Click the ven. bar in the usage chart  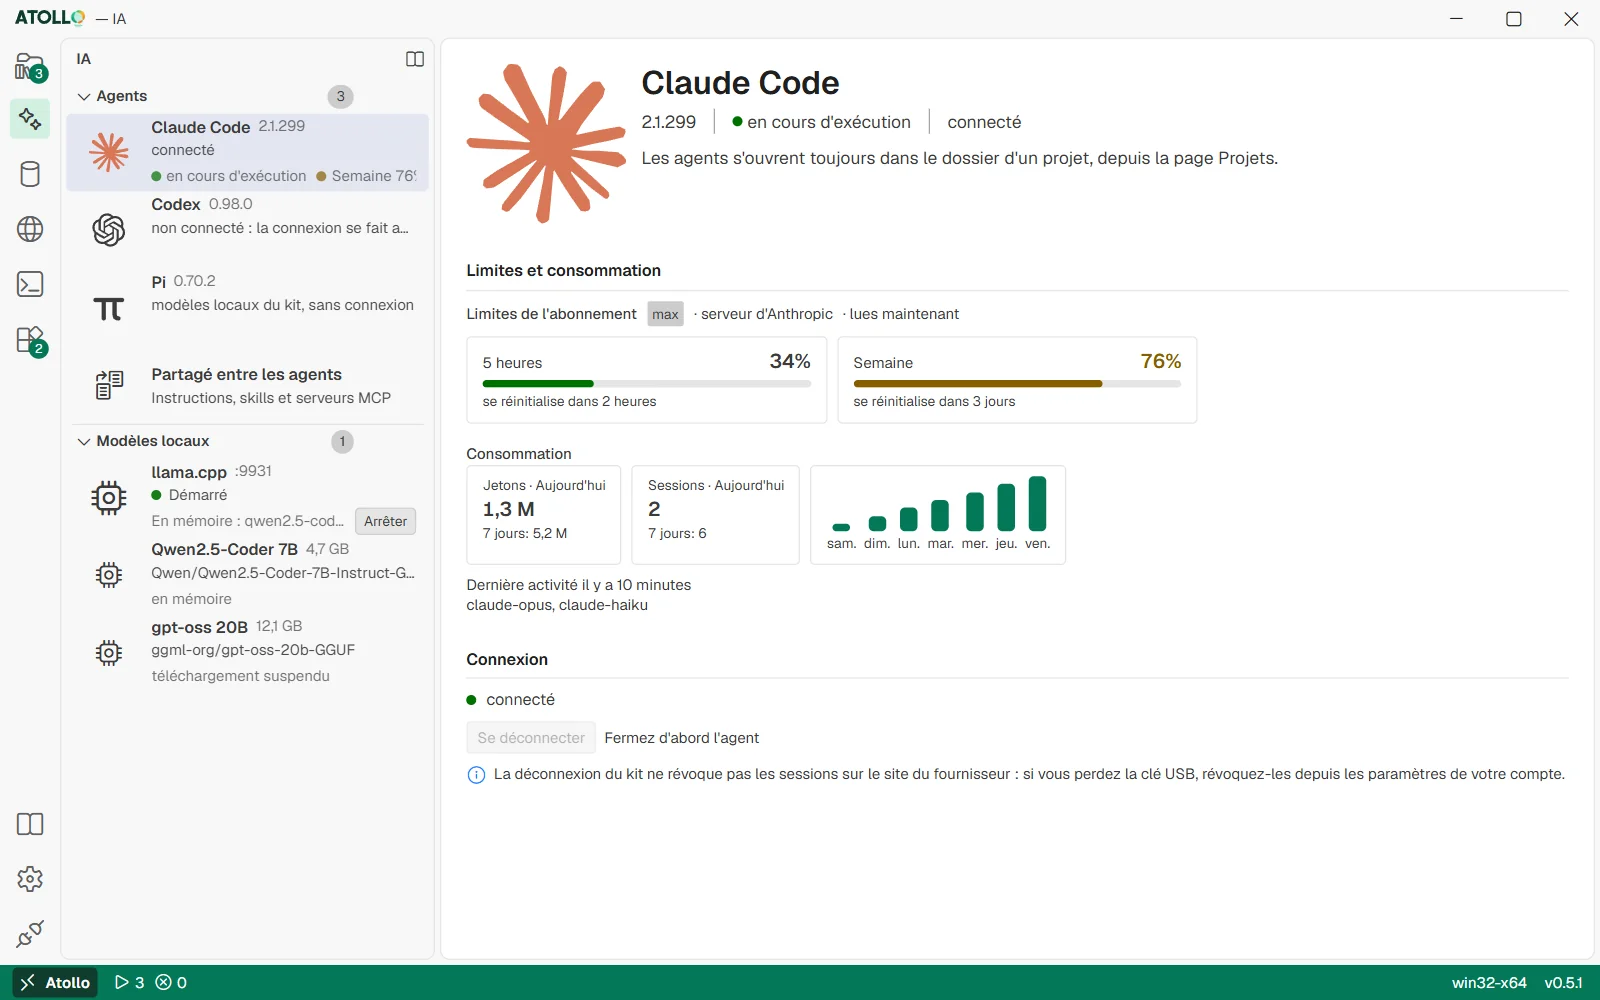1038,503
